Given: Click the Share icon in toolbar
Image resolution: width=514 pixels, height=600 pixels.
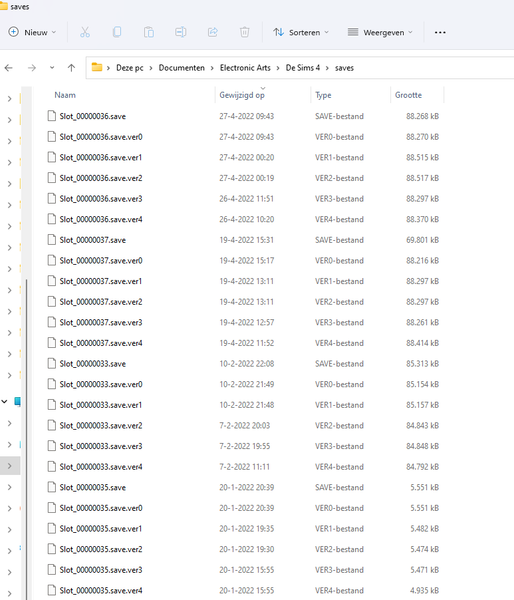Looking at the screenshot, I should click(x=213, y=32).
